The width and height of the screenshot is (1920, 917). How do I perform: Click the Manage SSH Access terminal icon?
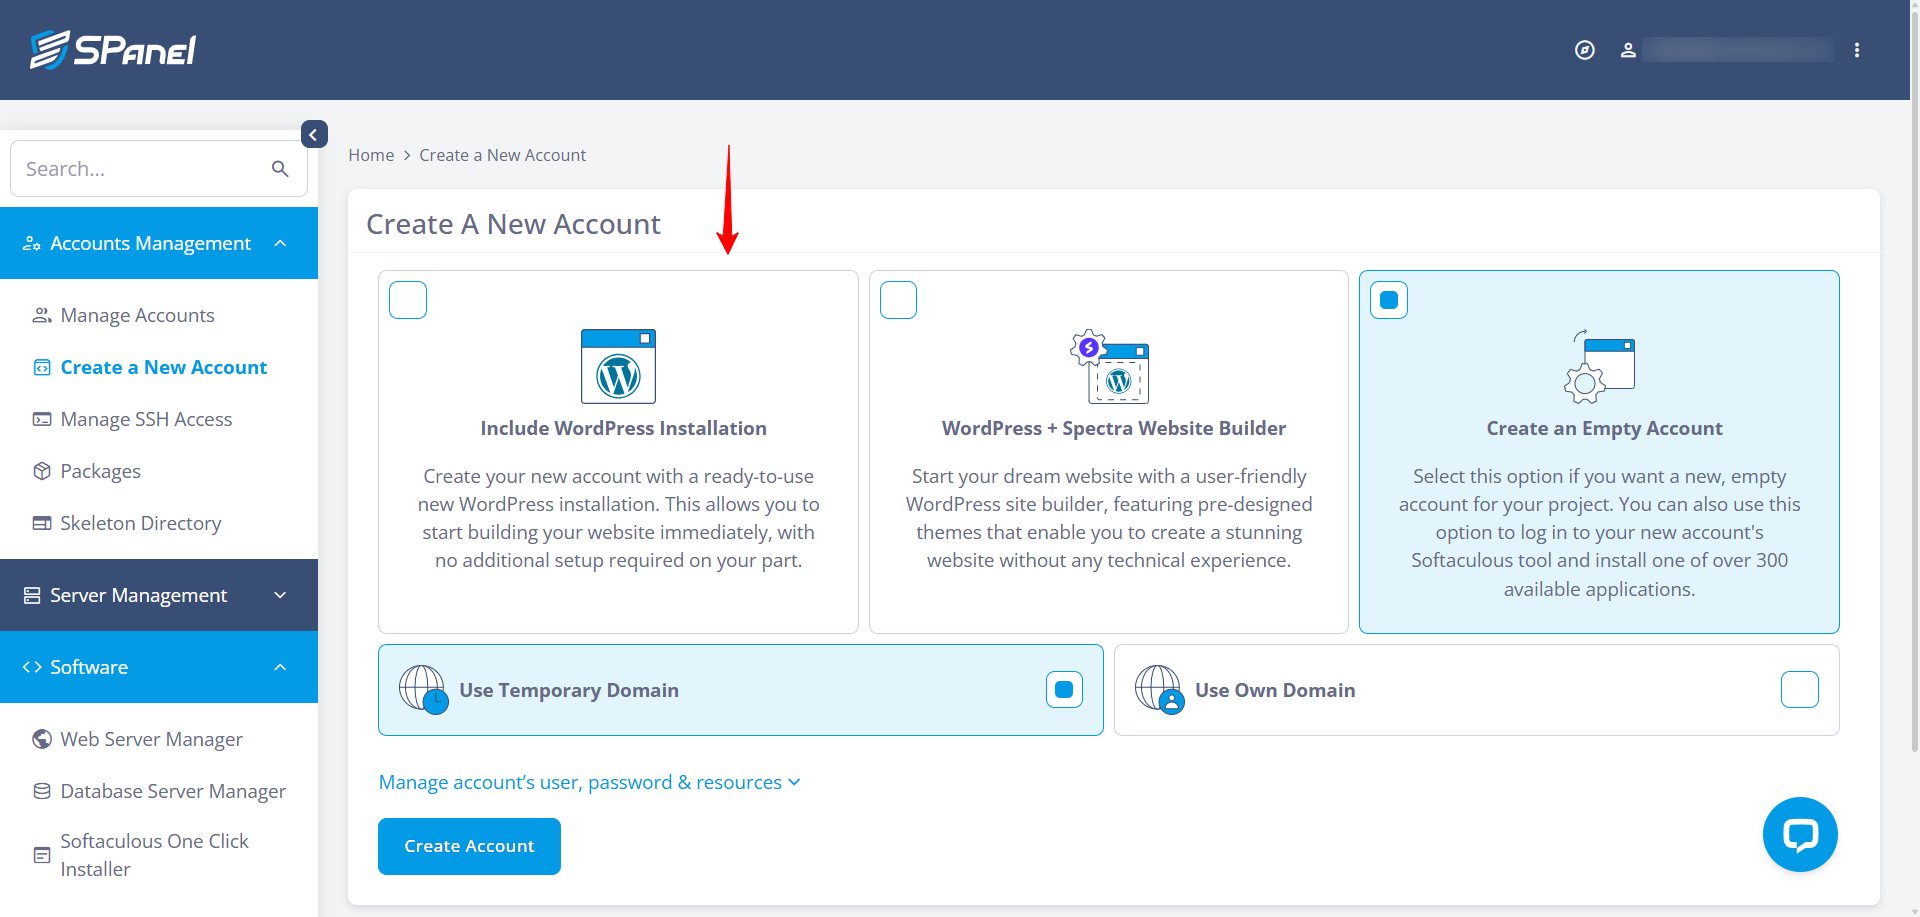pyautogui.click(x=42, y=419)
